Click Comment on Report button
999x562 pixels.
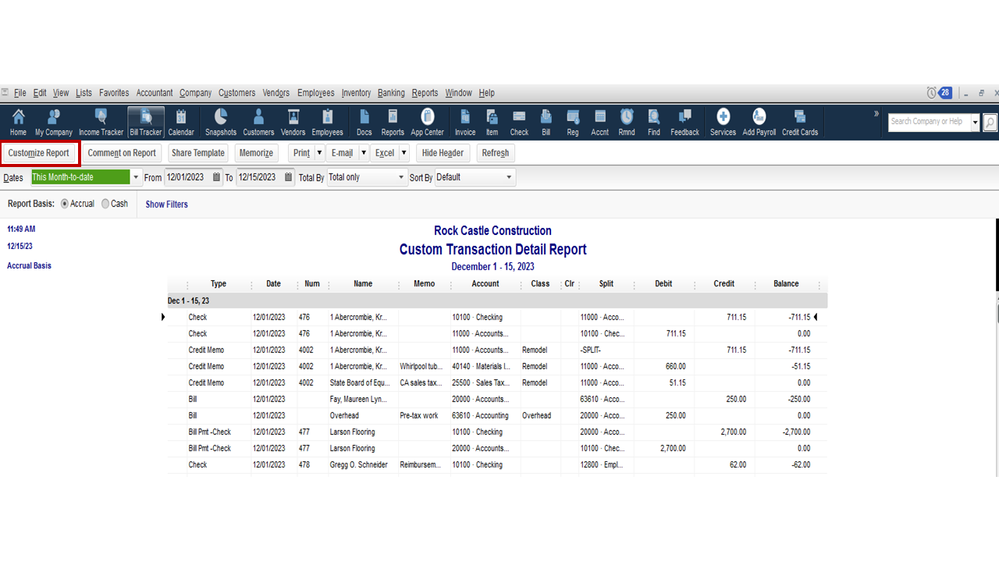(x=122, y=153)
